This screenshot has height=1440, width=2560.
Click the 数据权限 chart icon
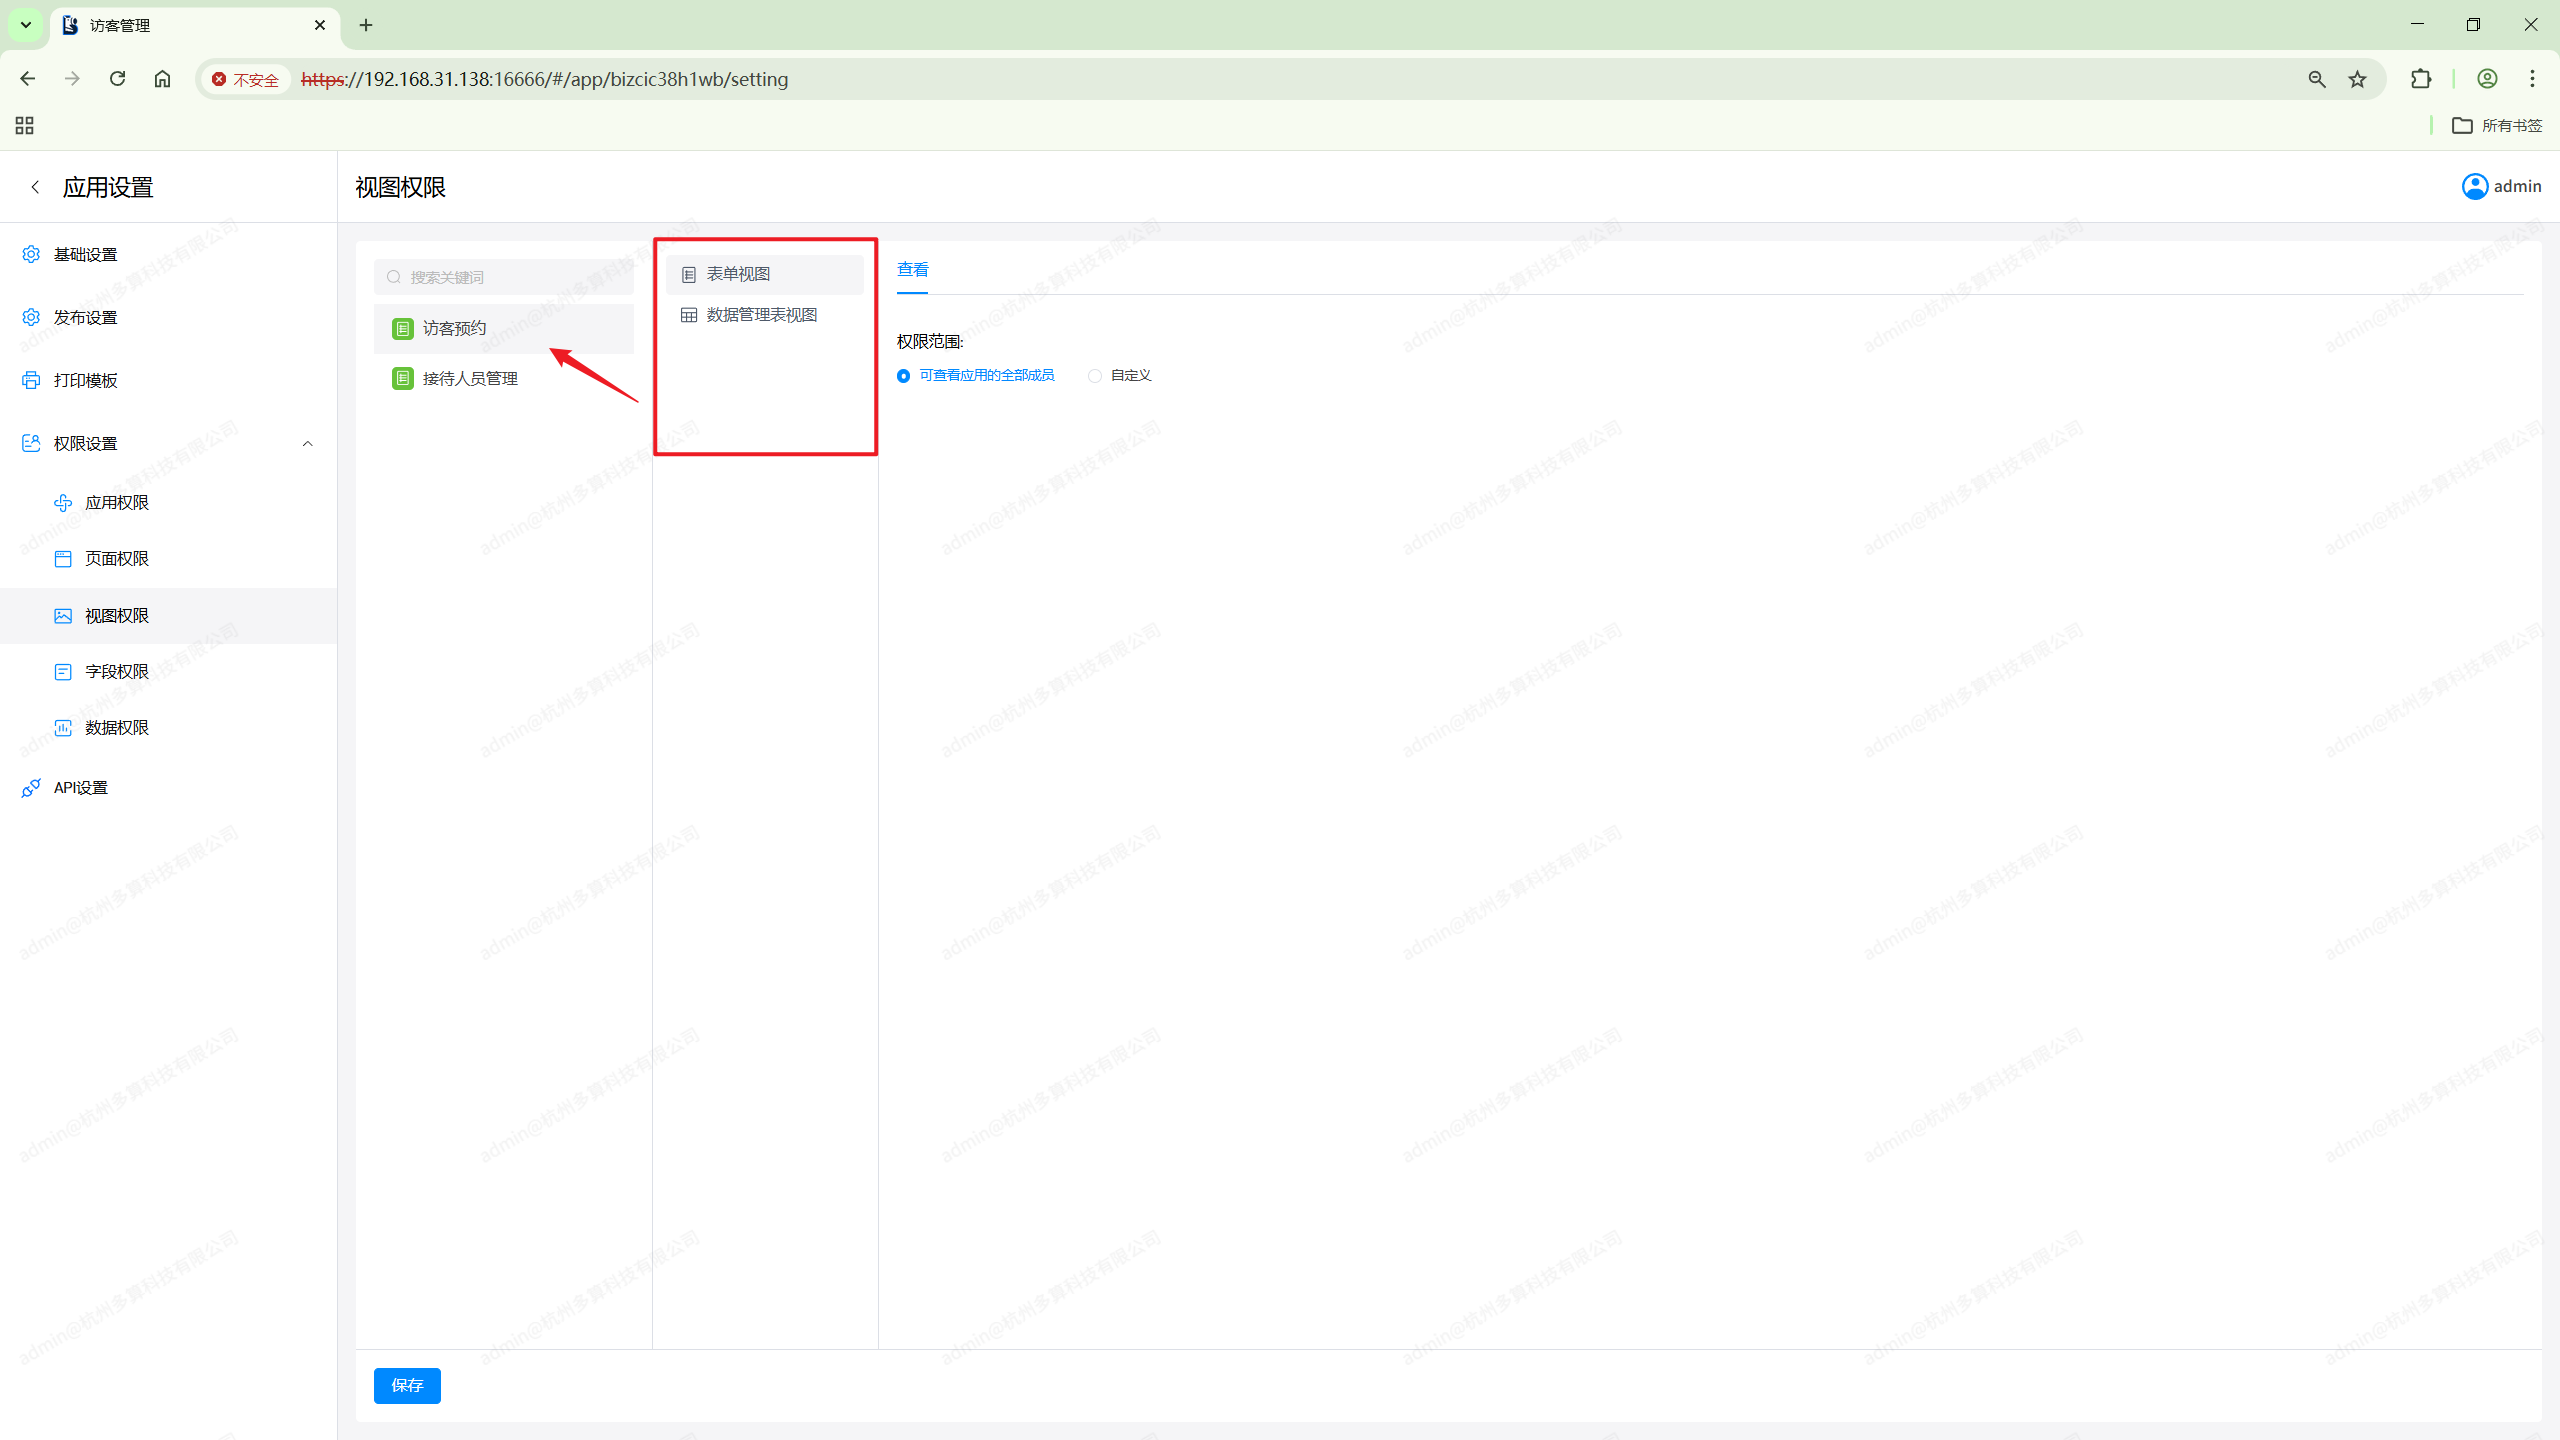coord(63,727)
